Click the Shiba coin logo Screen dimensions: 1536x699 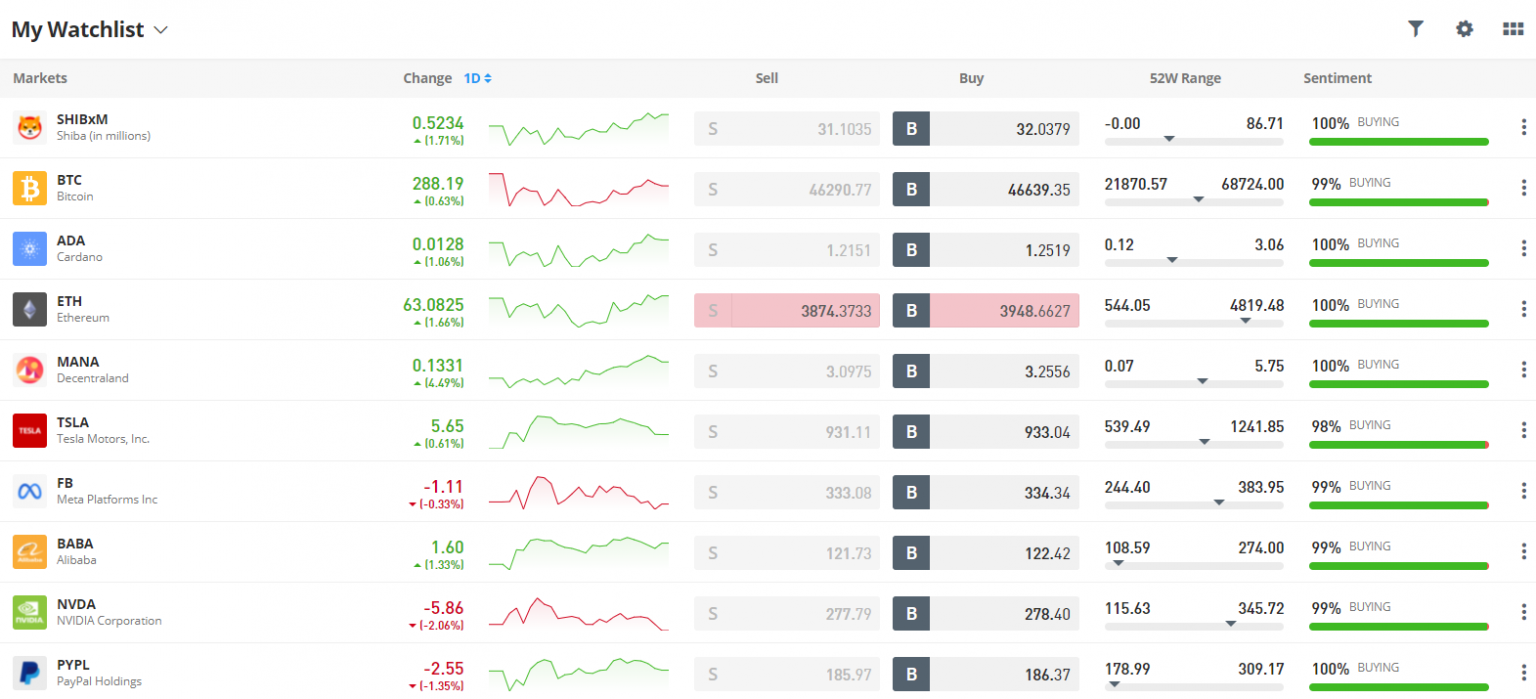tap(29, 128)
